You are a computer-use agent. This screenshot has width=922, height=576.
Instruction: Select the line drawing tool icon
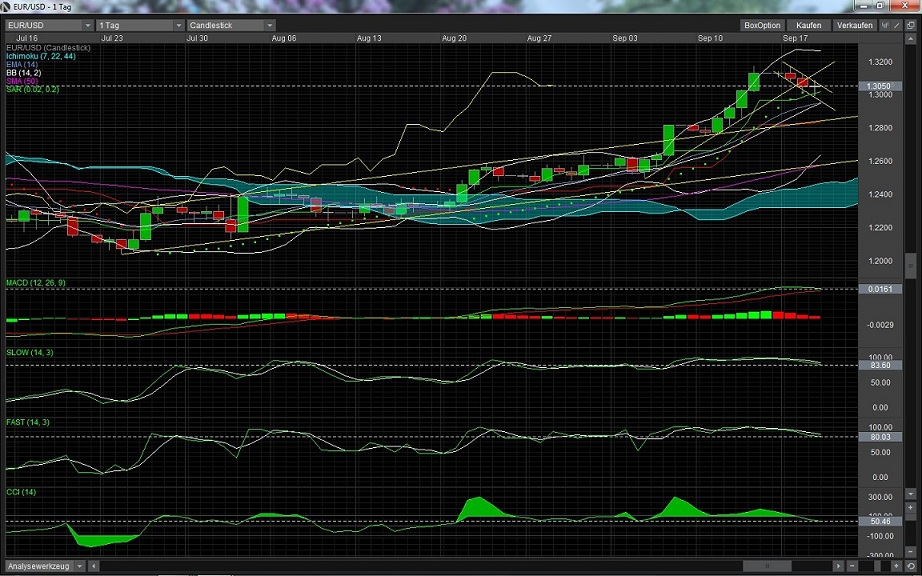(x=897, y=25)
